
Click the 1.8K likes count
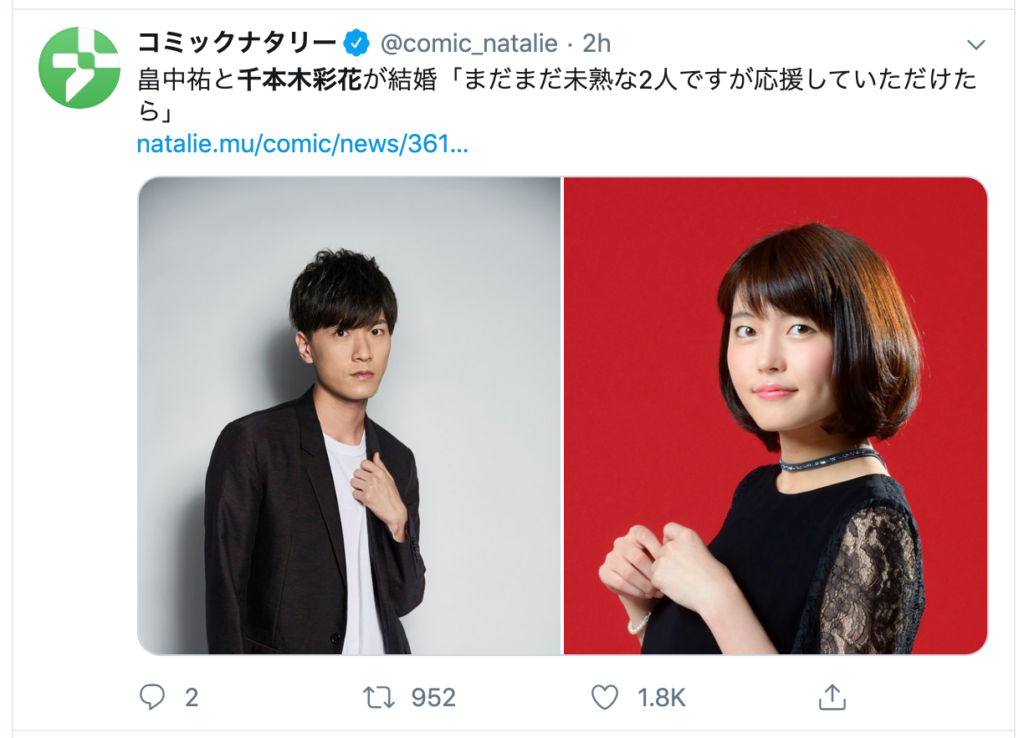pos(662,698)
